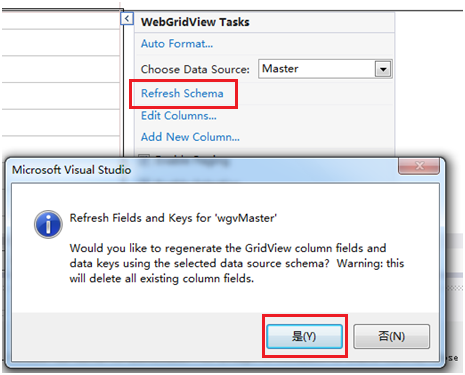Click the Master data source combo box
Image resolution: width=465 pixels, height=375 pixels.
[325, 69]
